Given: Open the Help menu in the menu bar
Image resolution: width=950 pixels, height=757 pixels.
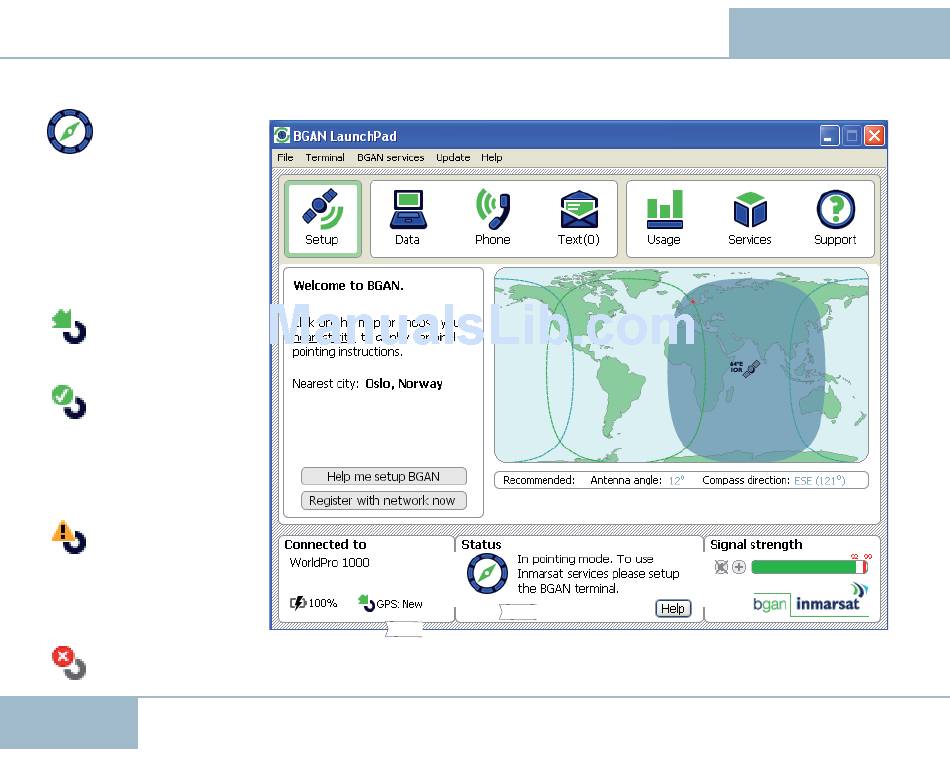Looking at the screenshot, I should pyautogui.click(x=491, y=157).
